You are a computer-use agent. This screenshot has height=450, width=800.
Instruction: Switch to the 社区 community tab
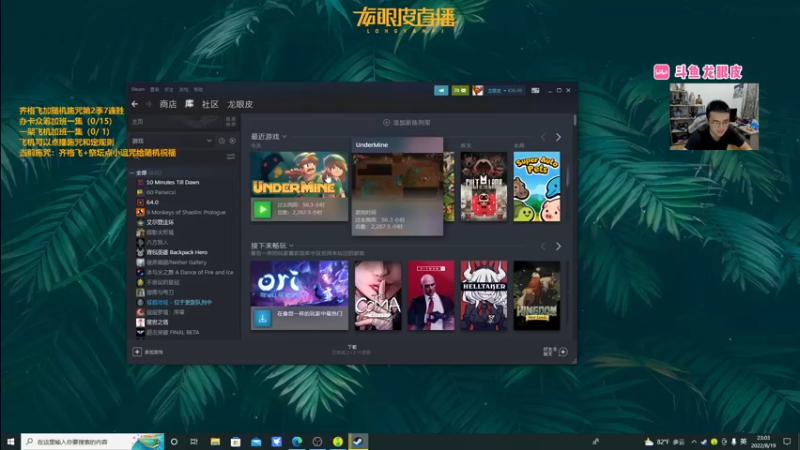point(210,104)
